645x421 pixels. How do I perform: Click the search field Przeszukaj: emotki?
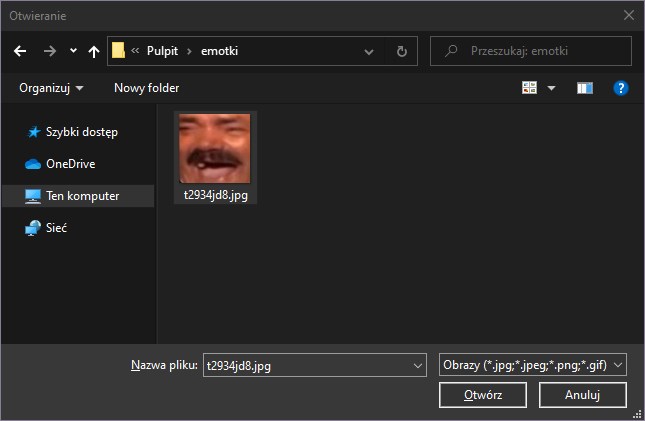click(531, 51)
